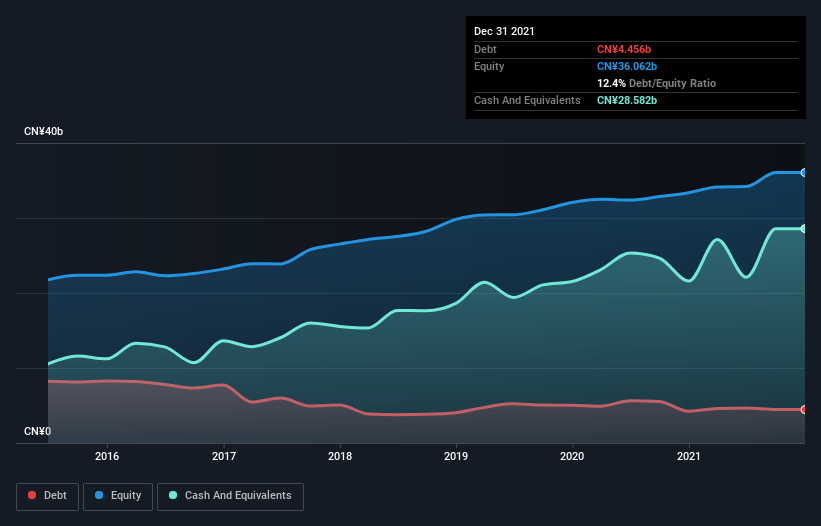821x526 pixels.
Task: Click the red Debt legend dot
Action: click(x=33, y=496)
